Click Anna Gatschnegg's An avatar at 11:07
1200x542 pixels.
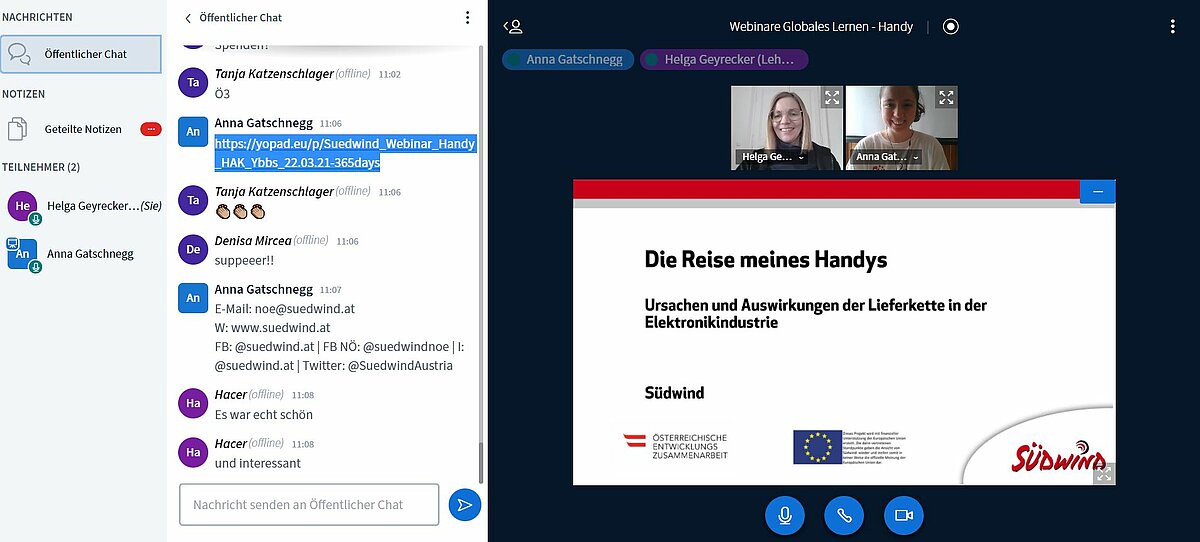click(x=193, y=298)
